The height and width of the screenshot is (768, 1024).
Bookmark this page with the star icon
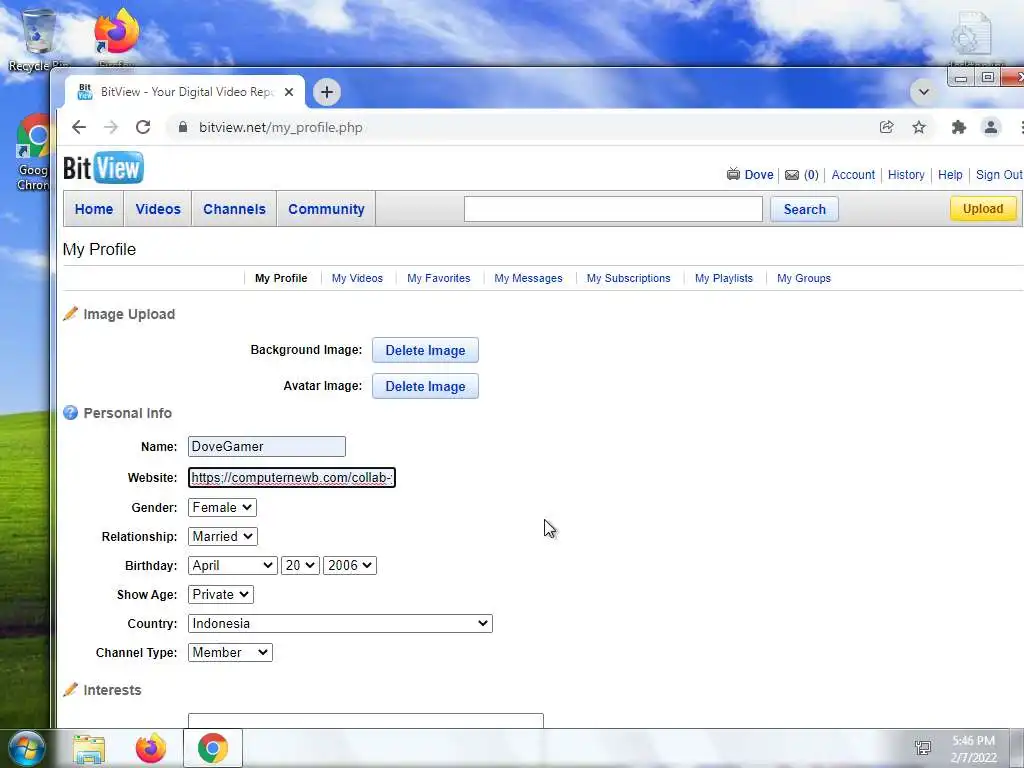click(919, 127)
